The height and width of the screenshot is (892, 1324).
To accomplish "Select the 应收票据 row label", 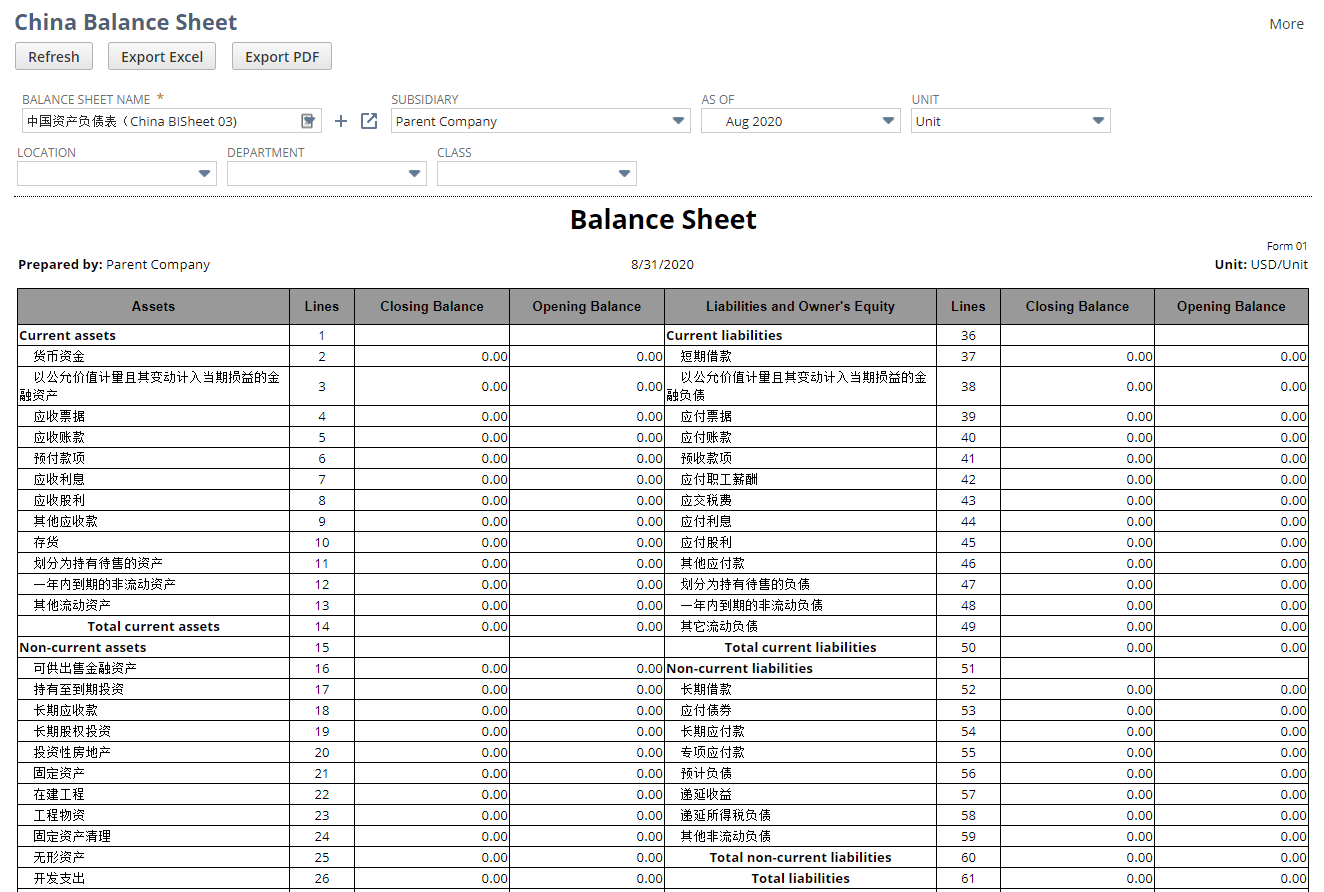I will pyautogui.click(x=59, y=417).
